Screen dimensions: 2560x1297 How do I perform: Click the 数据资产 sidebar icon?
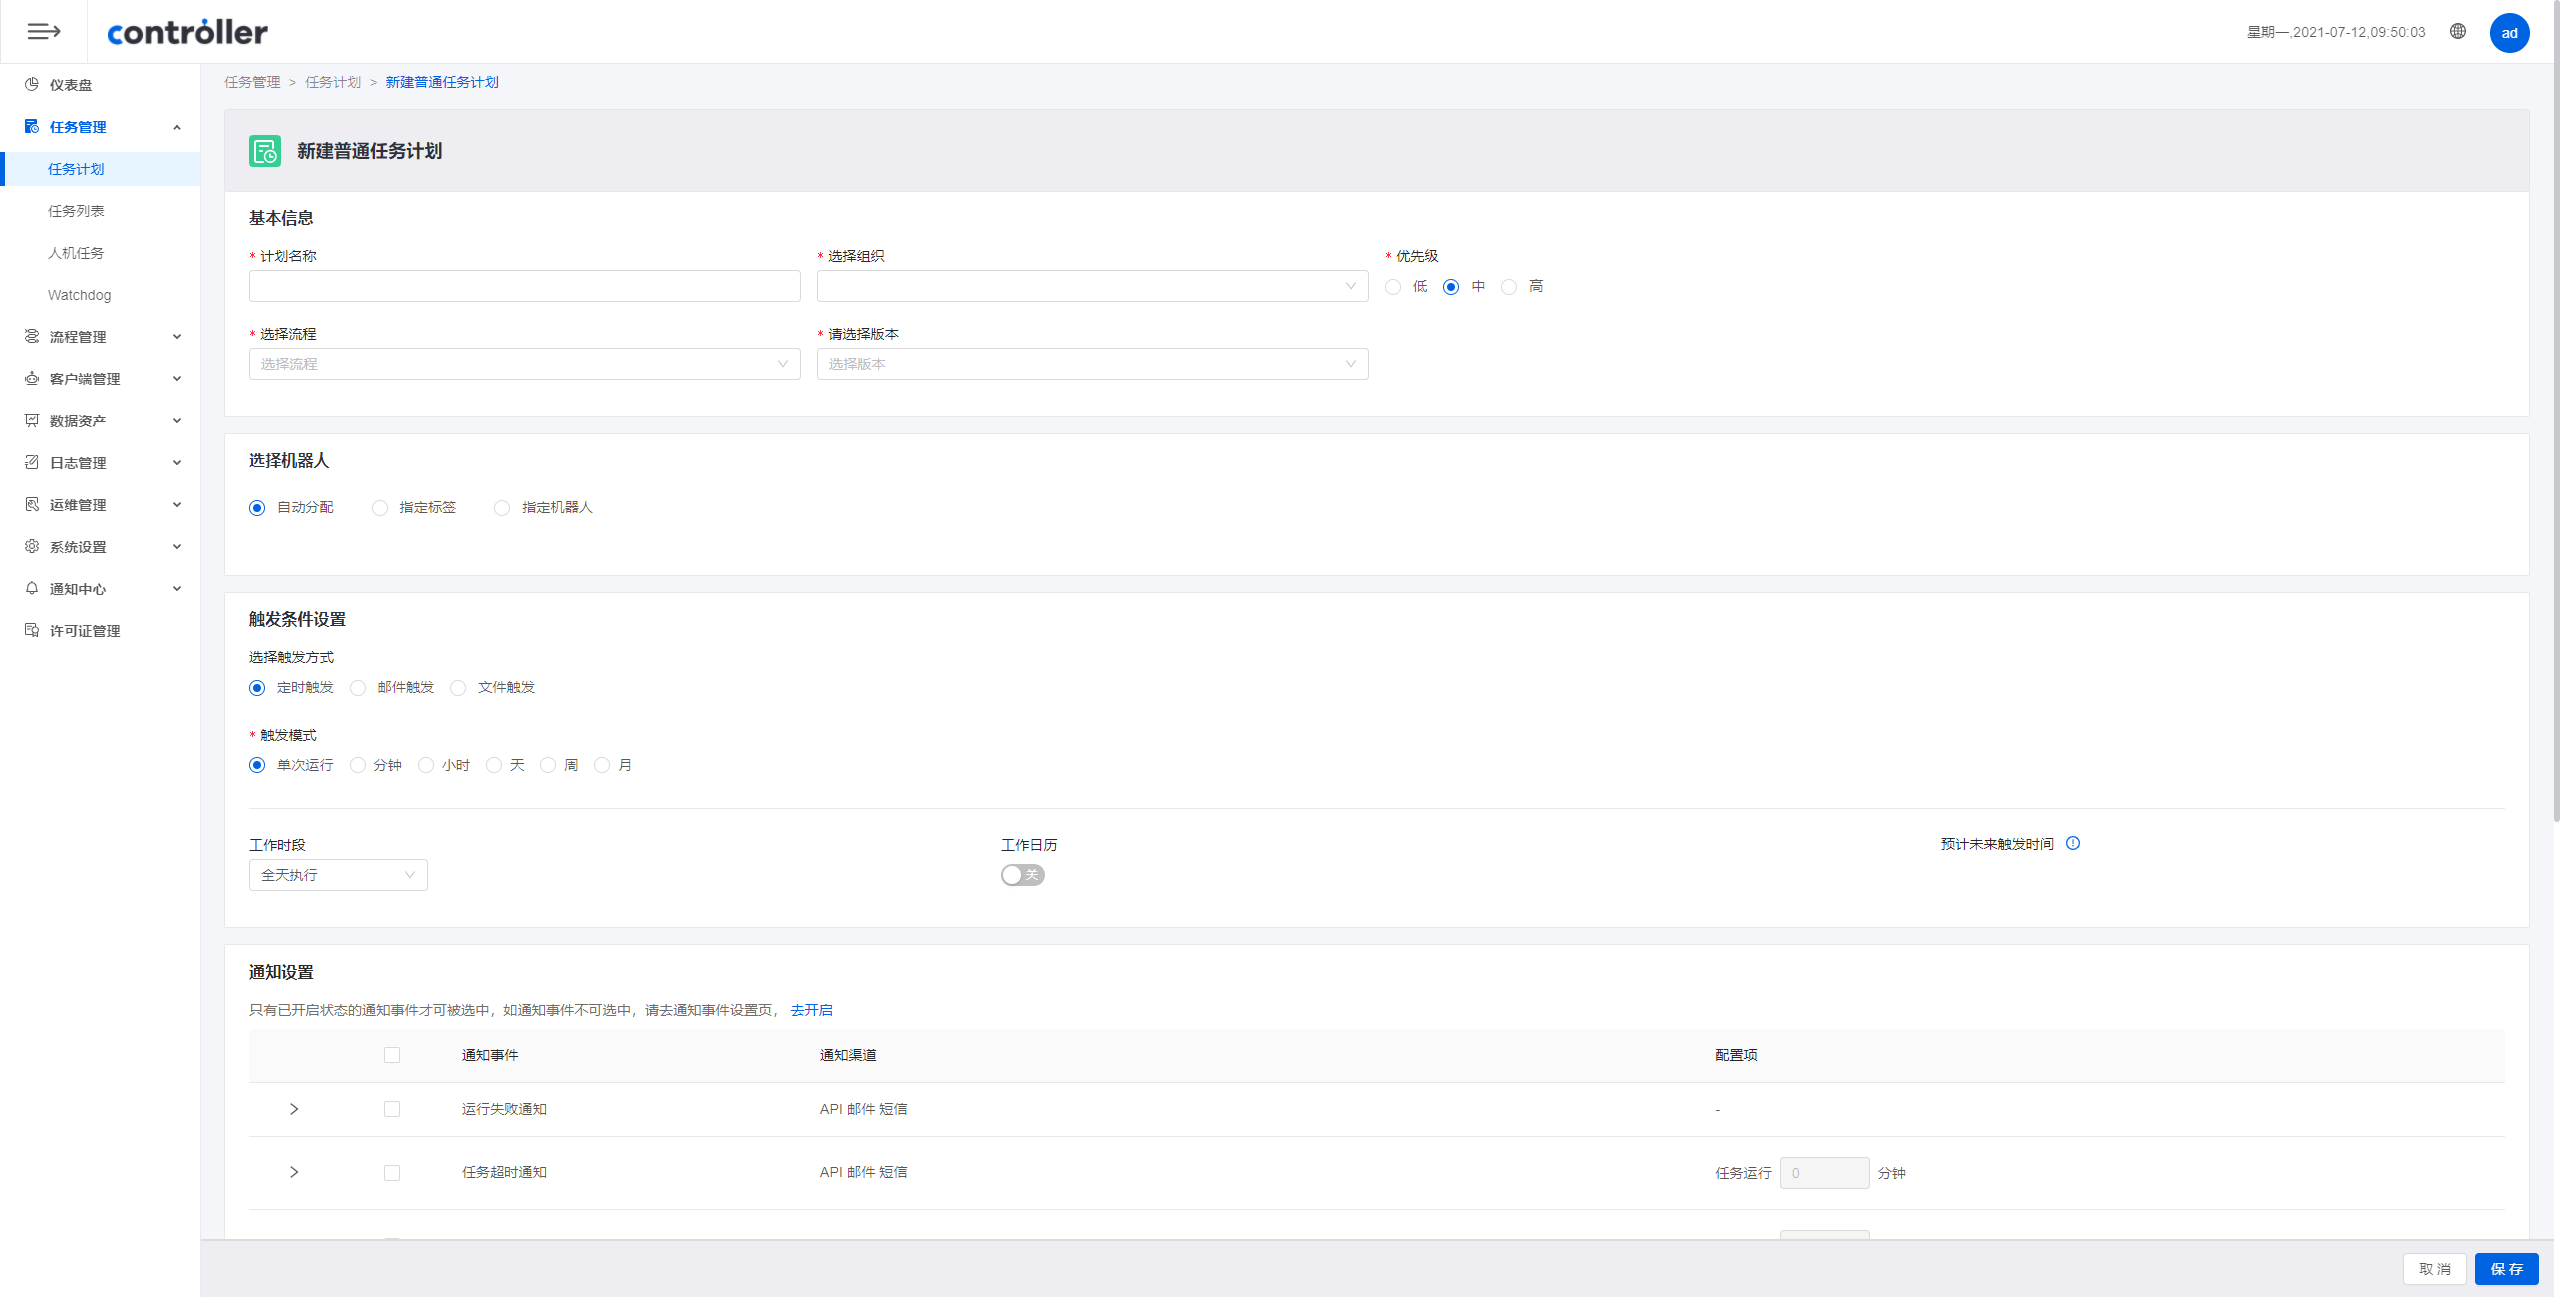coord(32,420)
